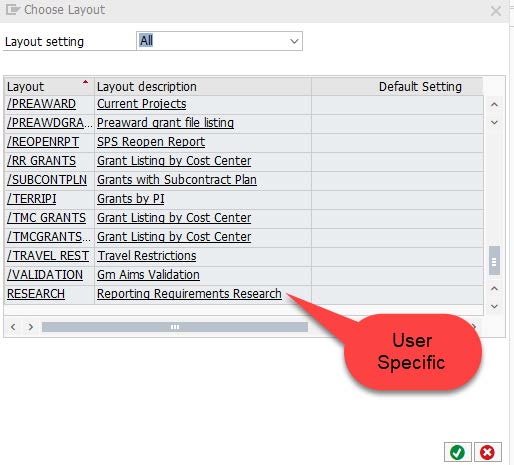Select the /TMCGRANTS... layout
Viewport: 514px width, 465px height.
pos(49,237)
